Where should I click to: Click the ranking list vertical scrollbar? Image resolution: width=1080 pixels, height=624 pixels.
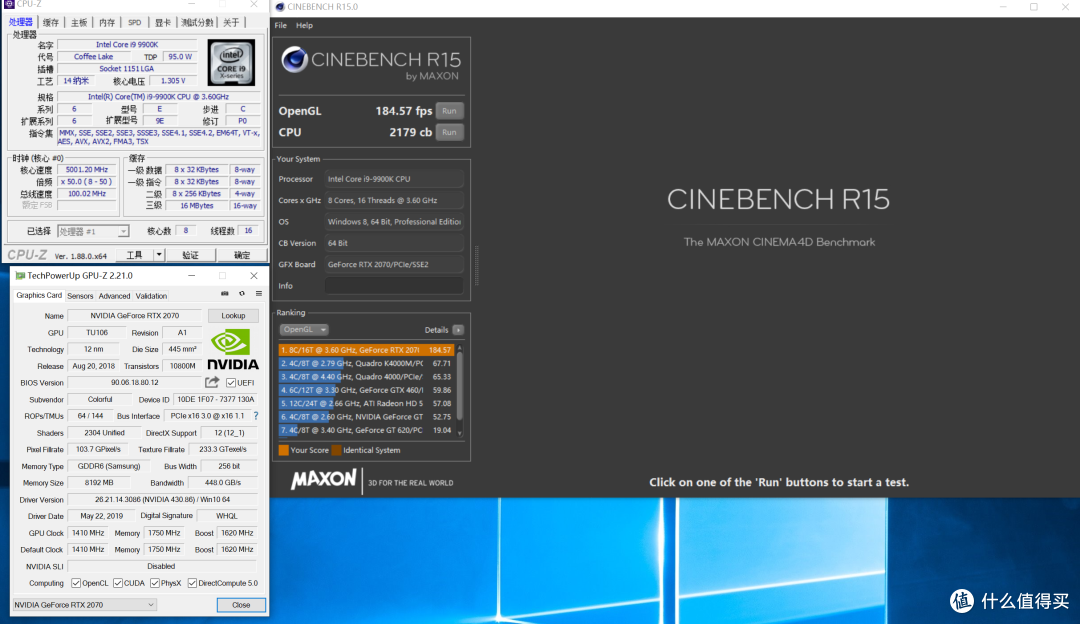[x=459, y=388]
